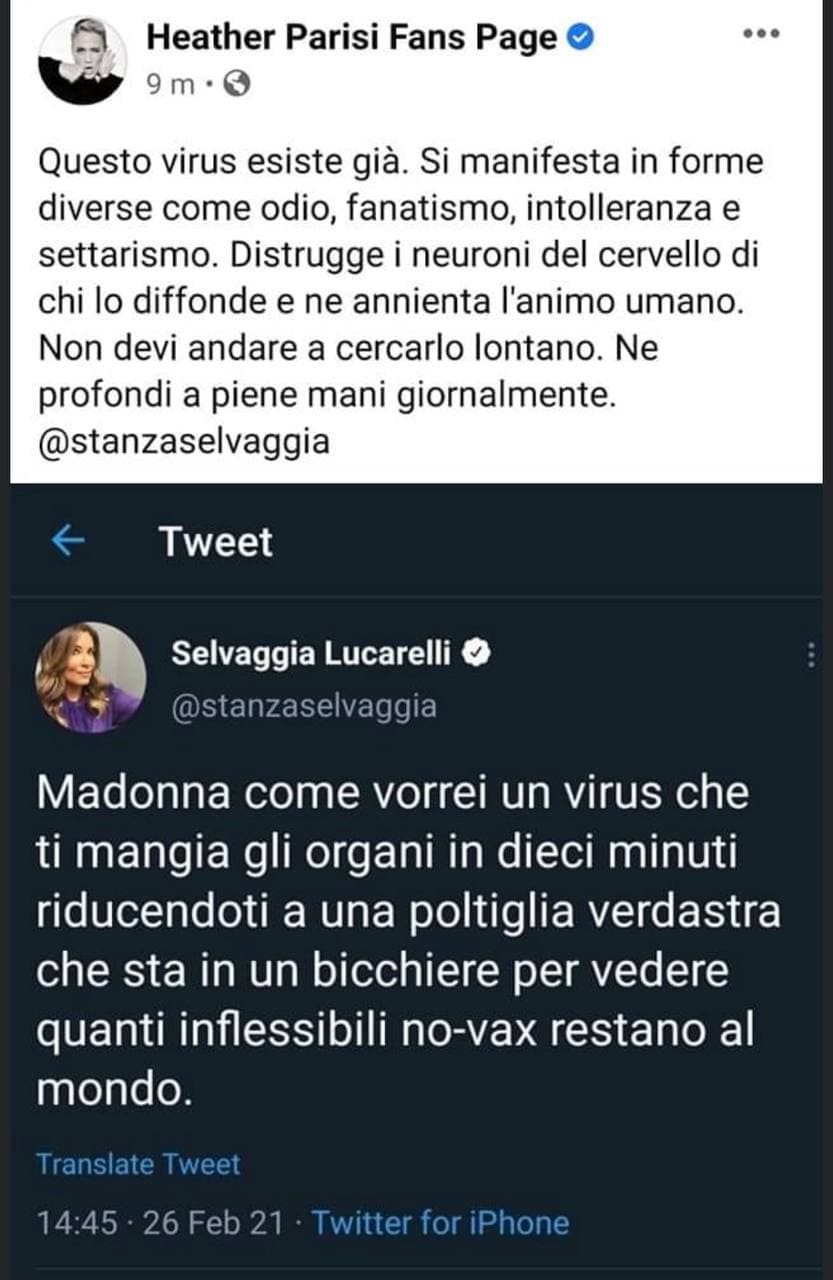The height and width of the screenshot is (1280, 833).
Task: Click the Translate Tweet link
Action: pyautogui.click(x=138, y=1164)
